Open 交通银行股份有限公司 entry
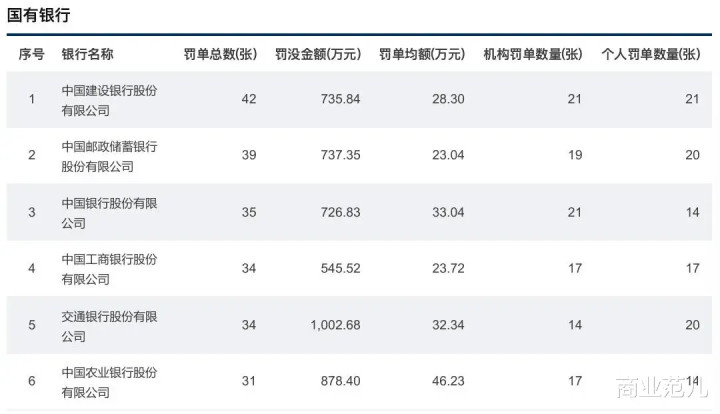 click(109, 326)
